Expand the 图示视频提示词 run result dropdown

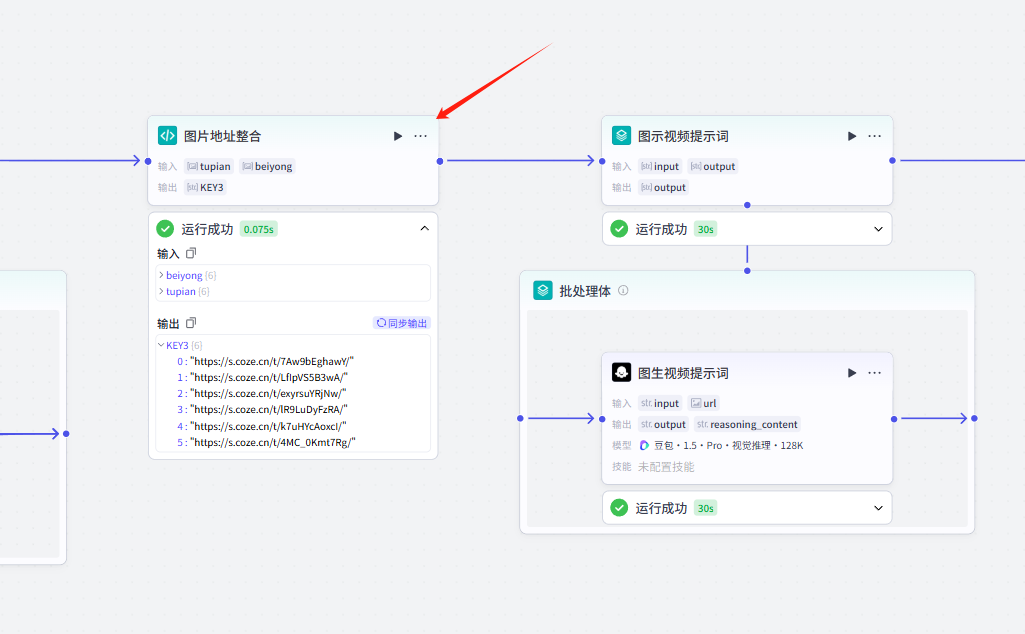pyautogui.click(x=878, y=229)
